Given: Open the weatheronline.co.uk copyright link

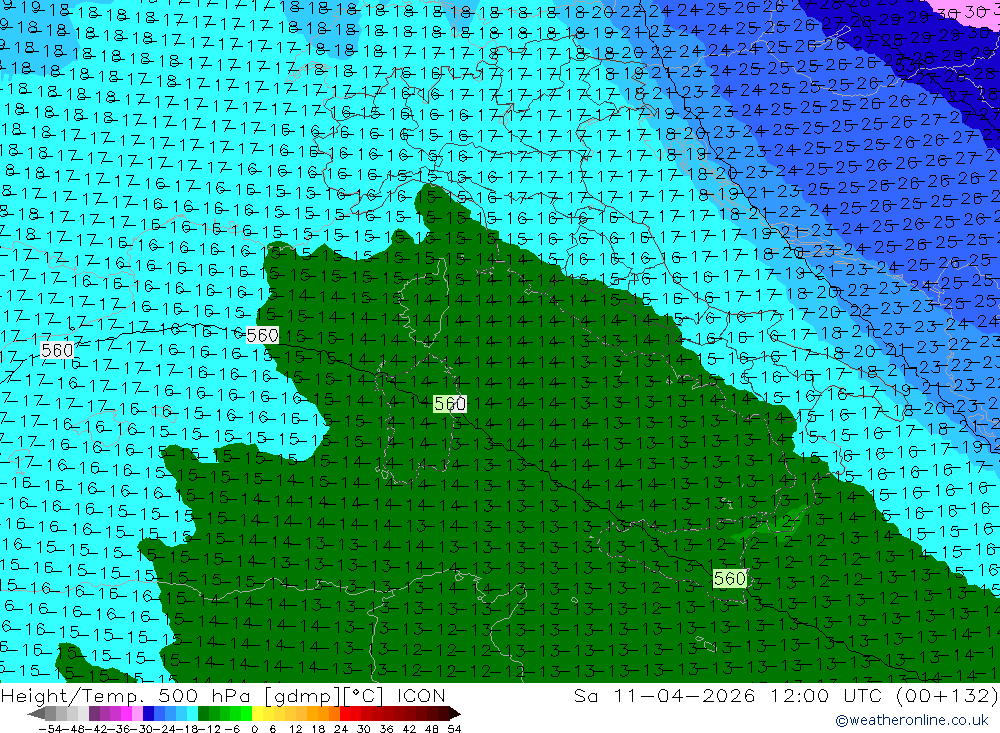Looking at the screenshot, I should [911, 720].
